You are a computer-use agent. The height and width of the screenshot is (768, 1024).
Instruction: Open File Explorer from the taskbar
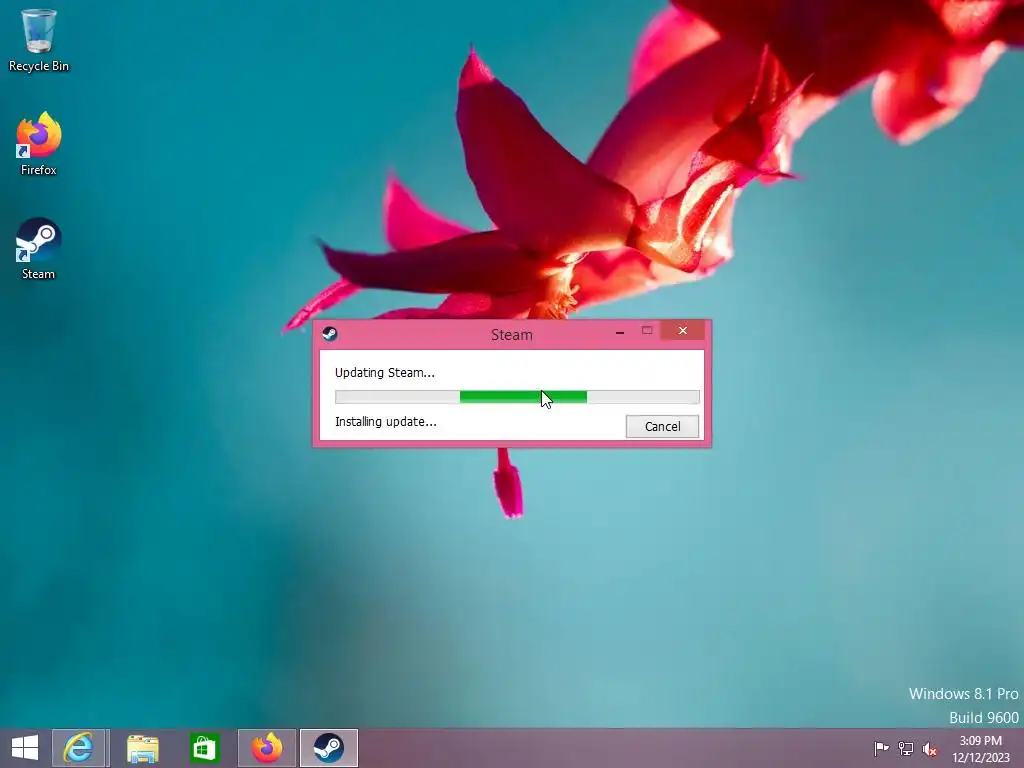click(x=142, y=748)
